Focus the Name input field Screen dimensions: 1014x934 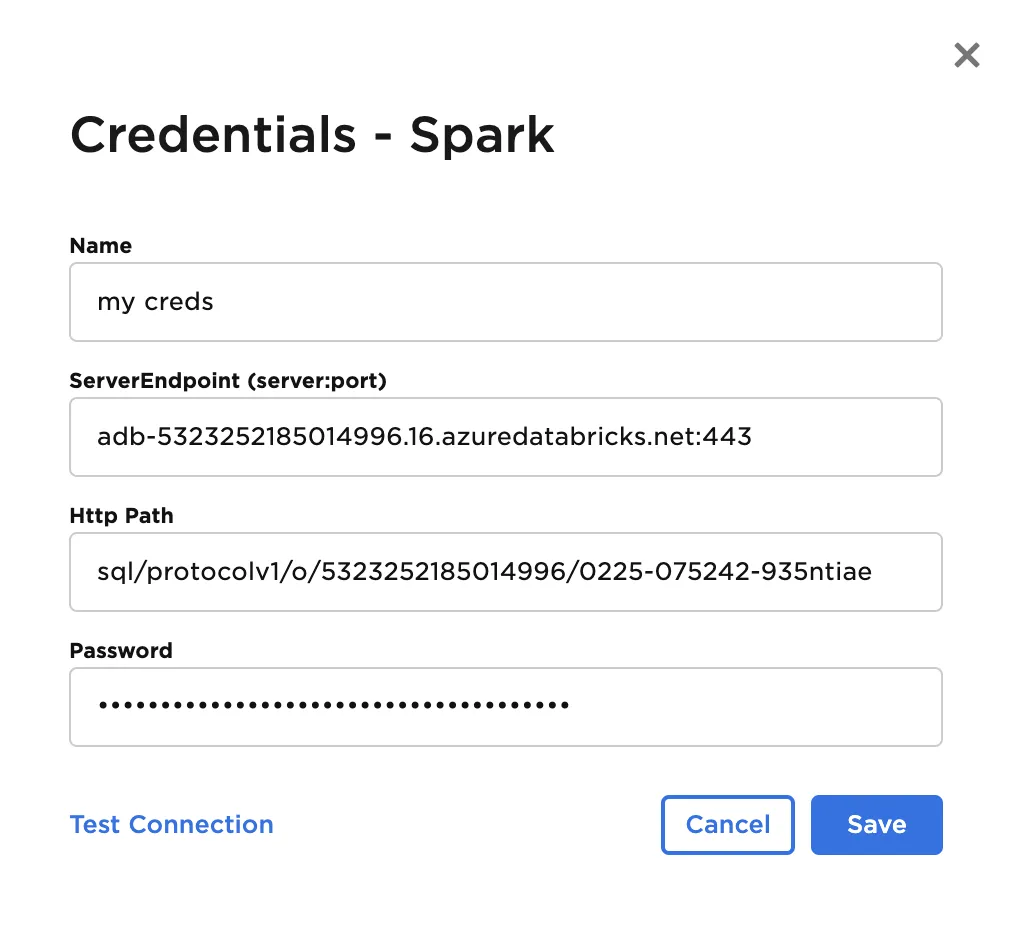(x=505, y=302)
